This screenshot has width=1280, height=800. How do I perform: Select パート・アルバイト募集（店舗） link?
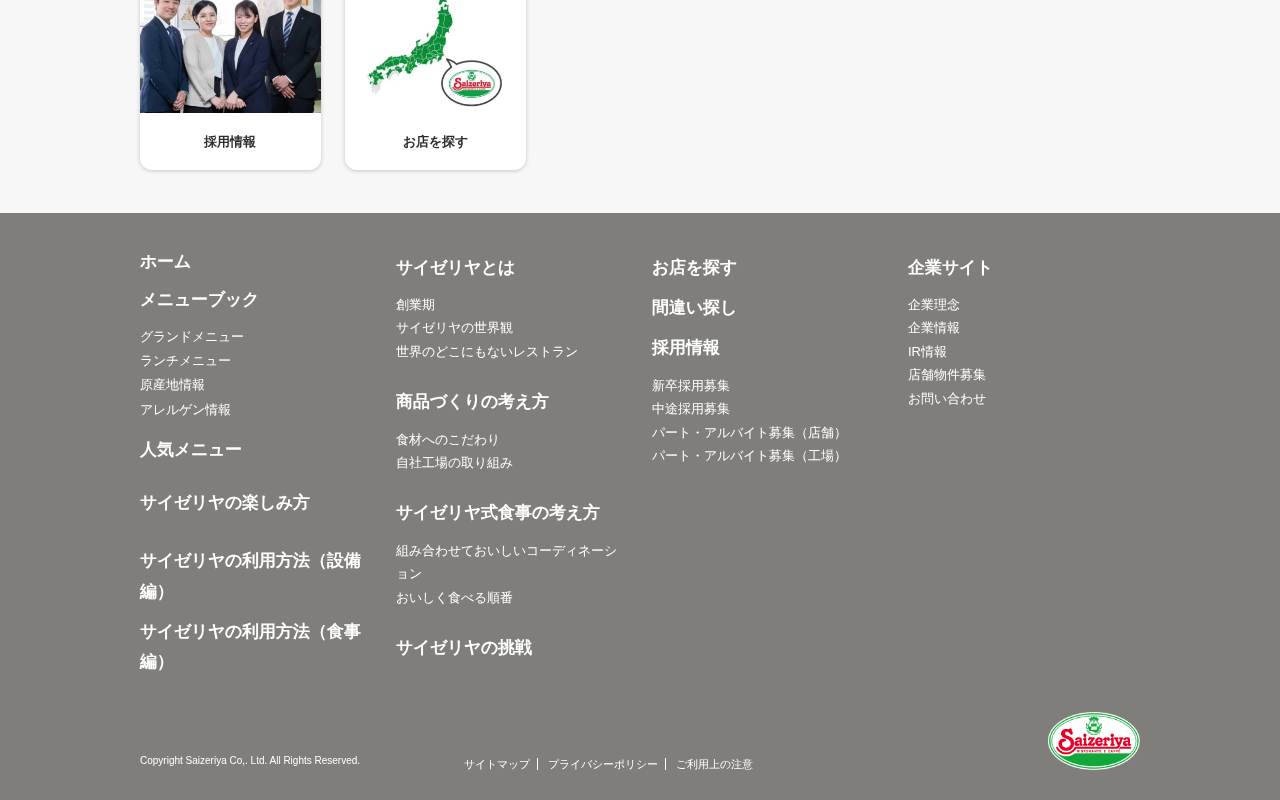coord(749,433)
